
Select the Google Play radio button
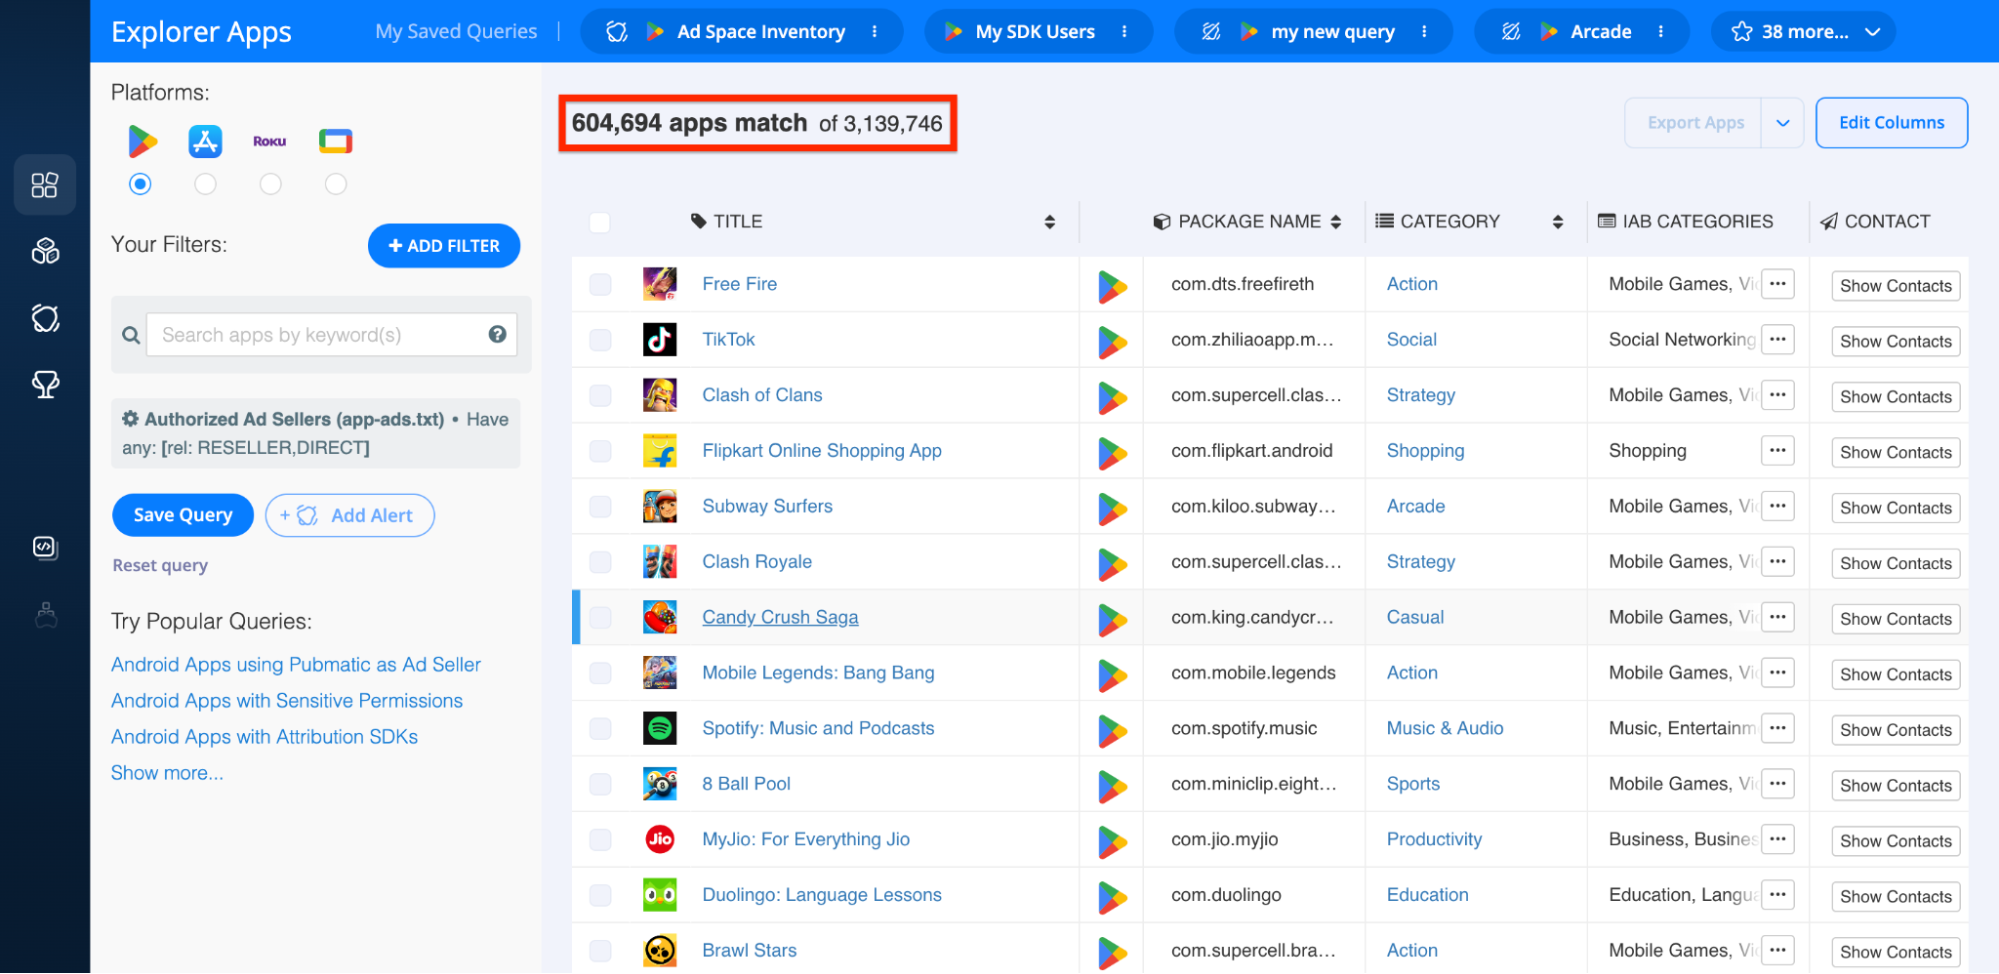(141, 184)
